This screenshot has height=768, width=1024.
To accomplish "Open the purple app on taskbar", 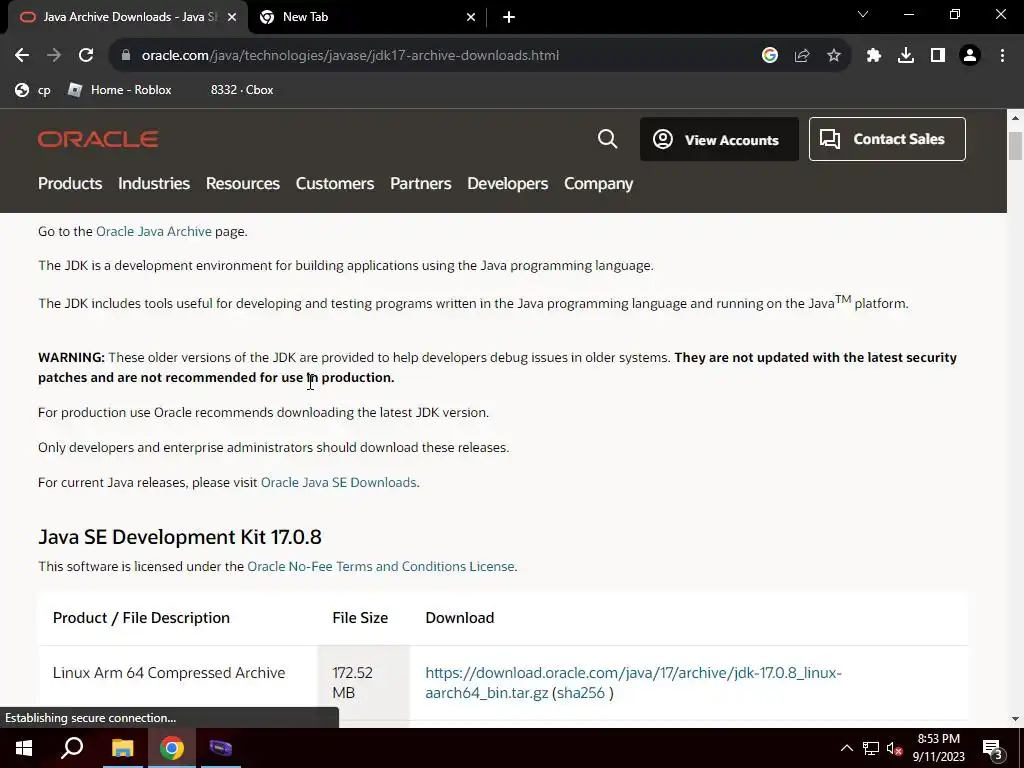I will (221, 748).
